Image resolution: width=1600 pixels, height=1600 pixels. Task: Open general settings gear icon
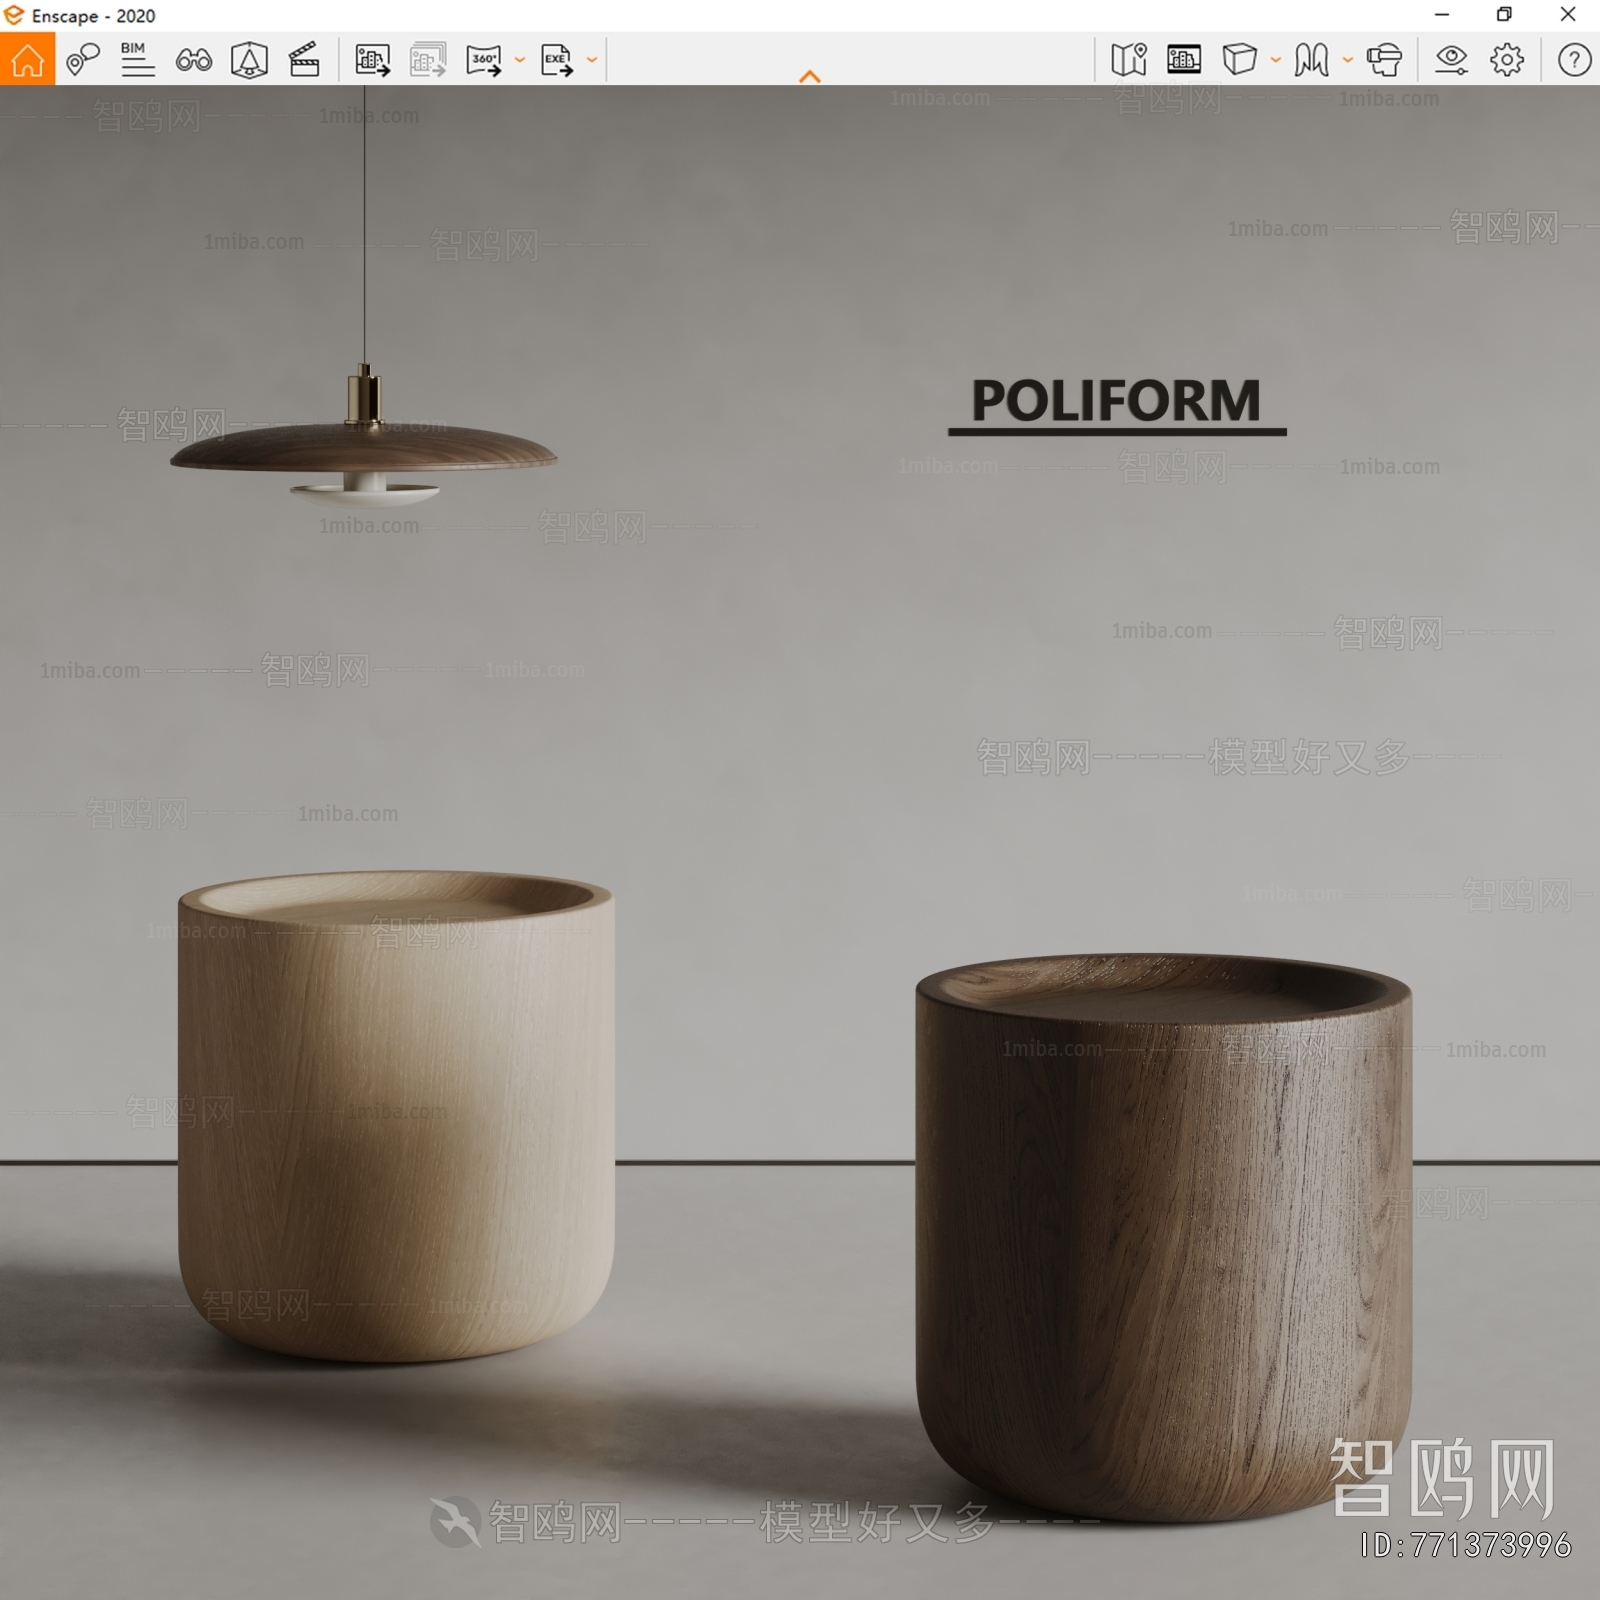point(1507,60)
